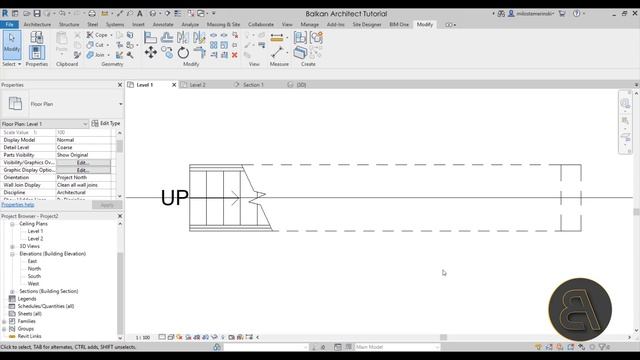
Task: Expand the Groups tree node
Action: pos(4,329)
